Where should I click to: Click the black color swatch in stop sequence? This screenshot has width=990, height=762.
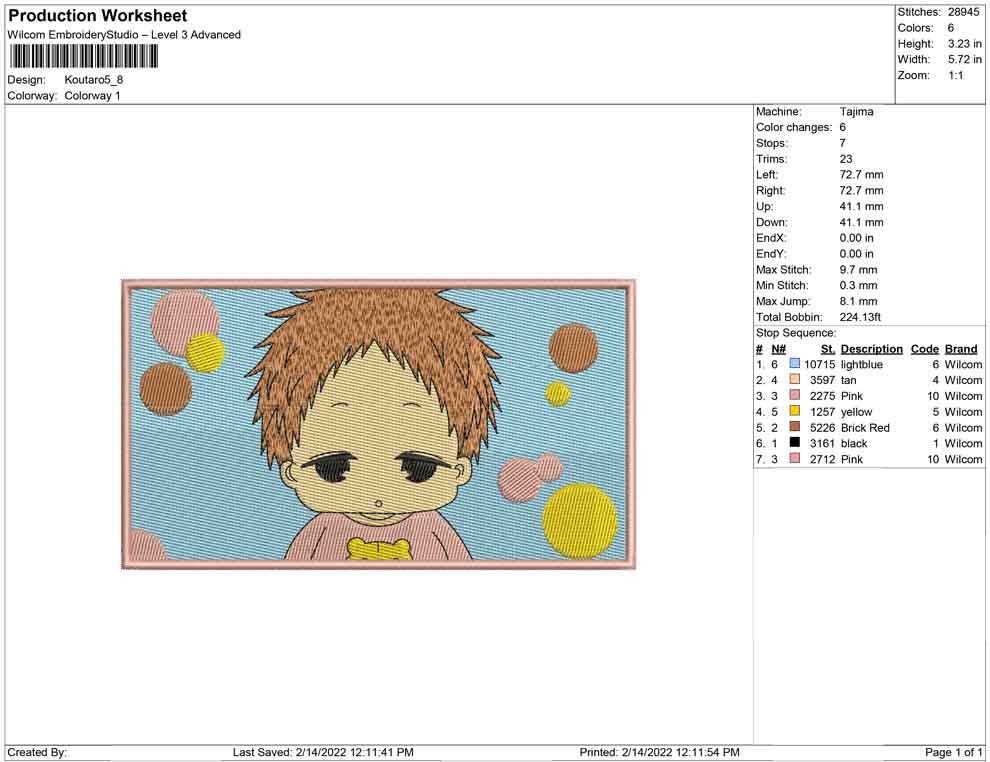pos(795,443)
